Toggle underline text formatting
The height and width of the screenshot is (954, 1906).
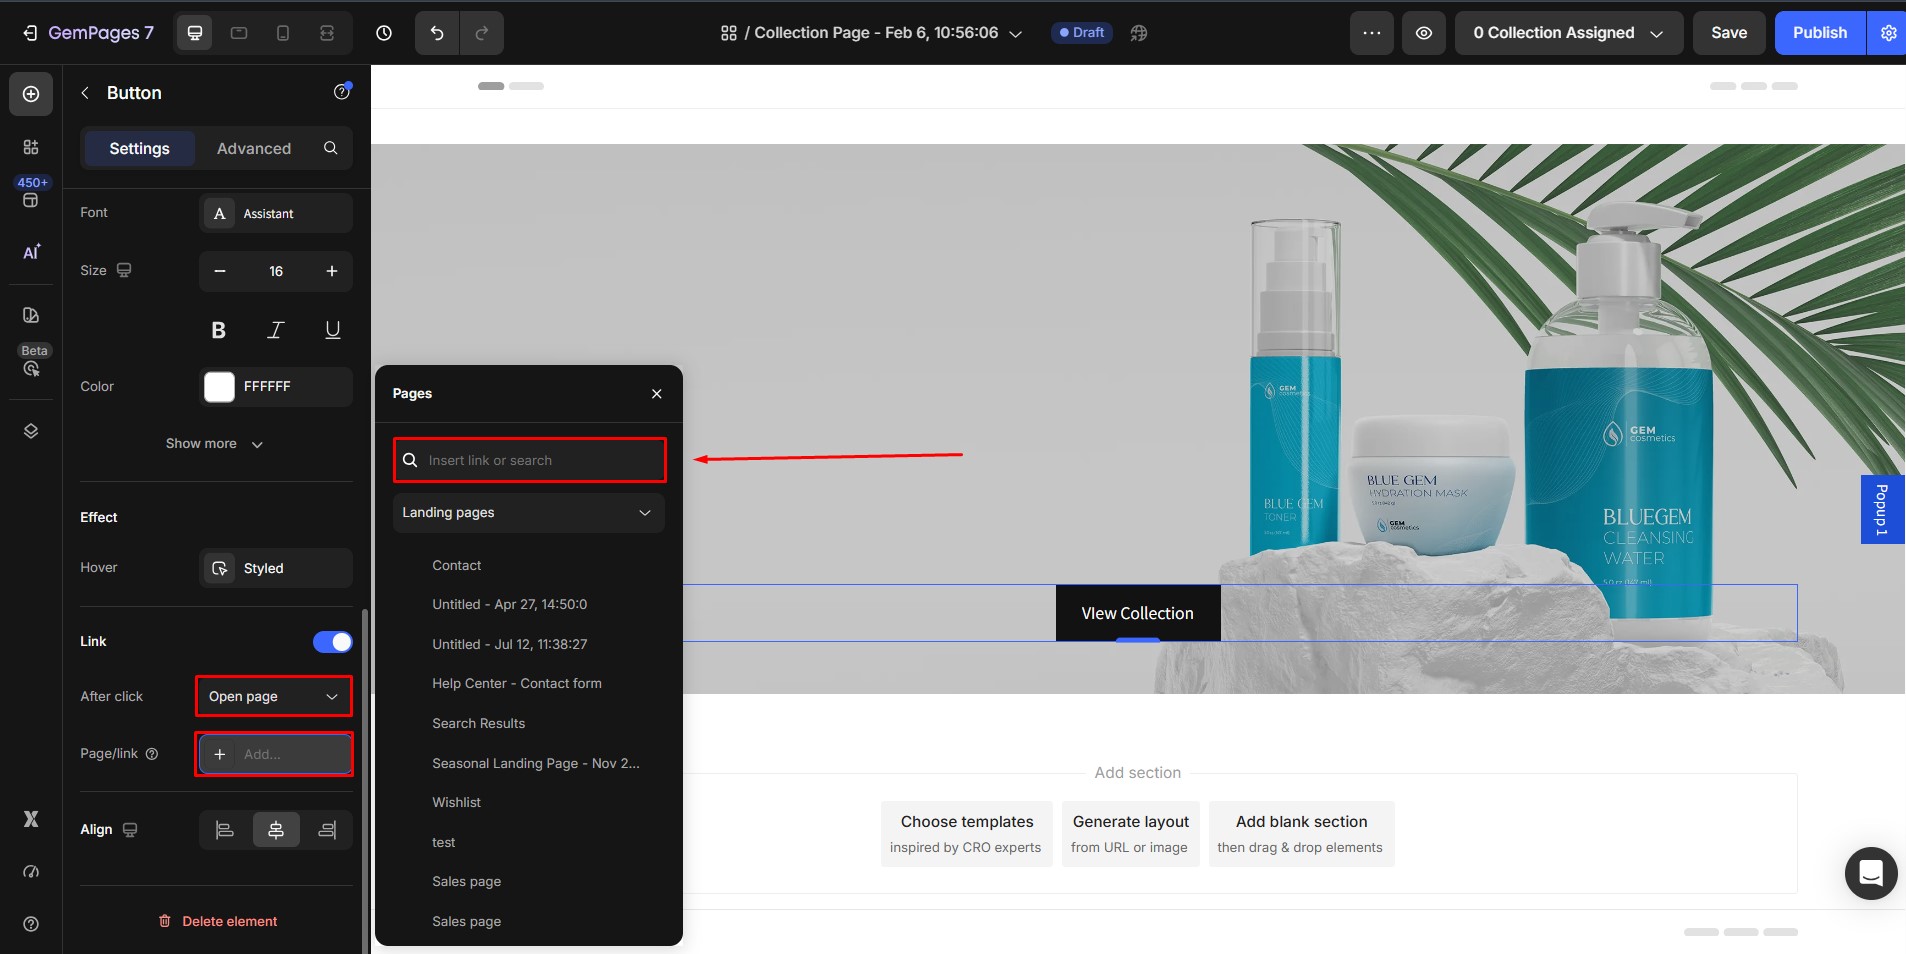[x=332, y=330]
